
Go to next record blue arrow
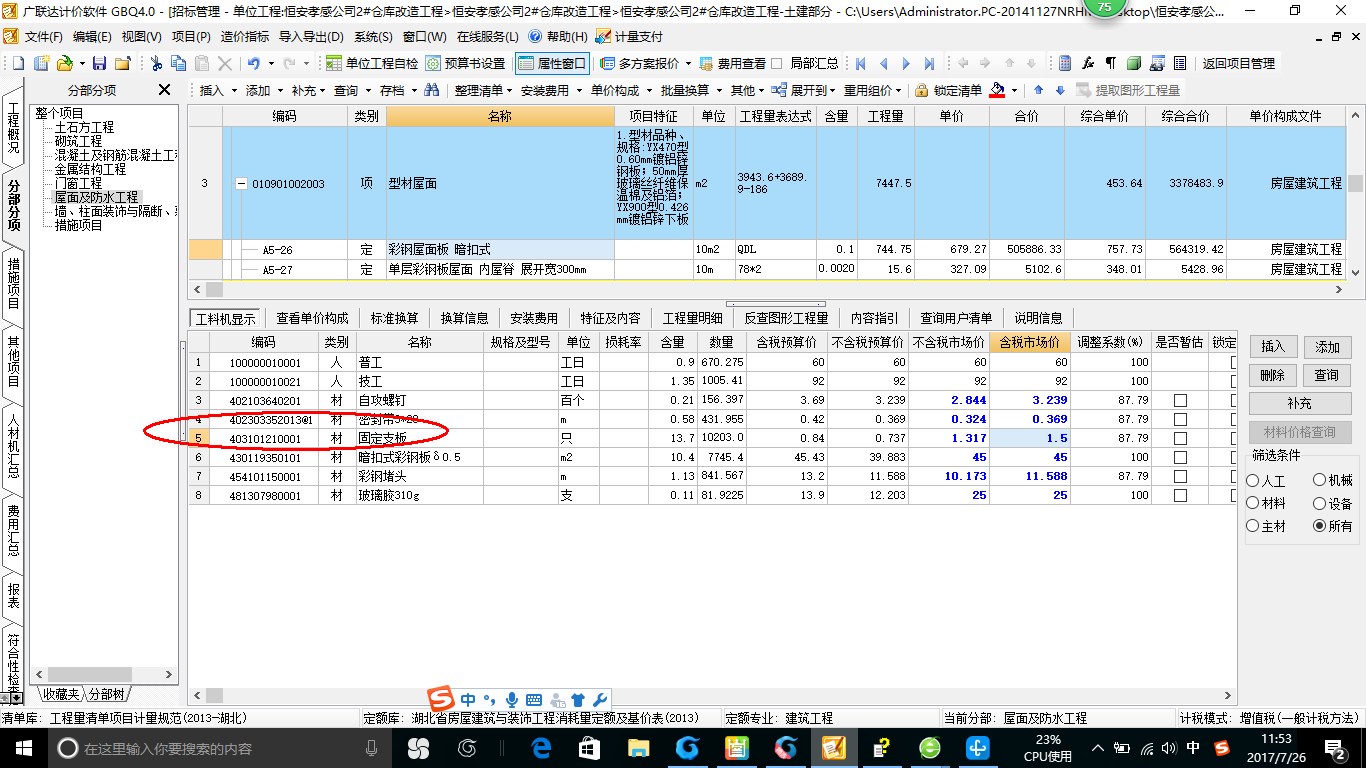pyautogui.click(x=907, y=63)
